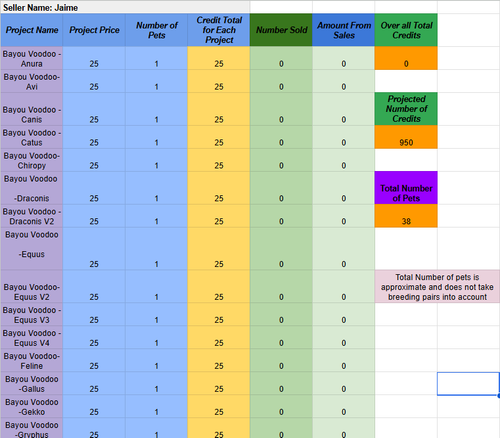Viewport: 500px width, 438px height.
Task: Select Credit Total for Each Project header
Action: pyautogui.click(x=219, y=30)
